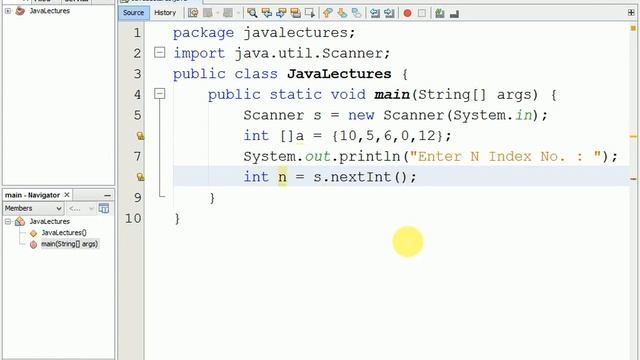Click 'main' method name in code
This screenshot has height=360, width=640.
point(392,94)
